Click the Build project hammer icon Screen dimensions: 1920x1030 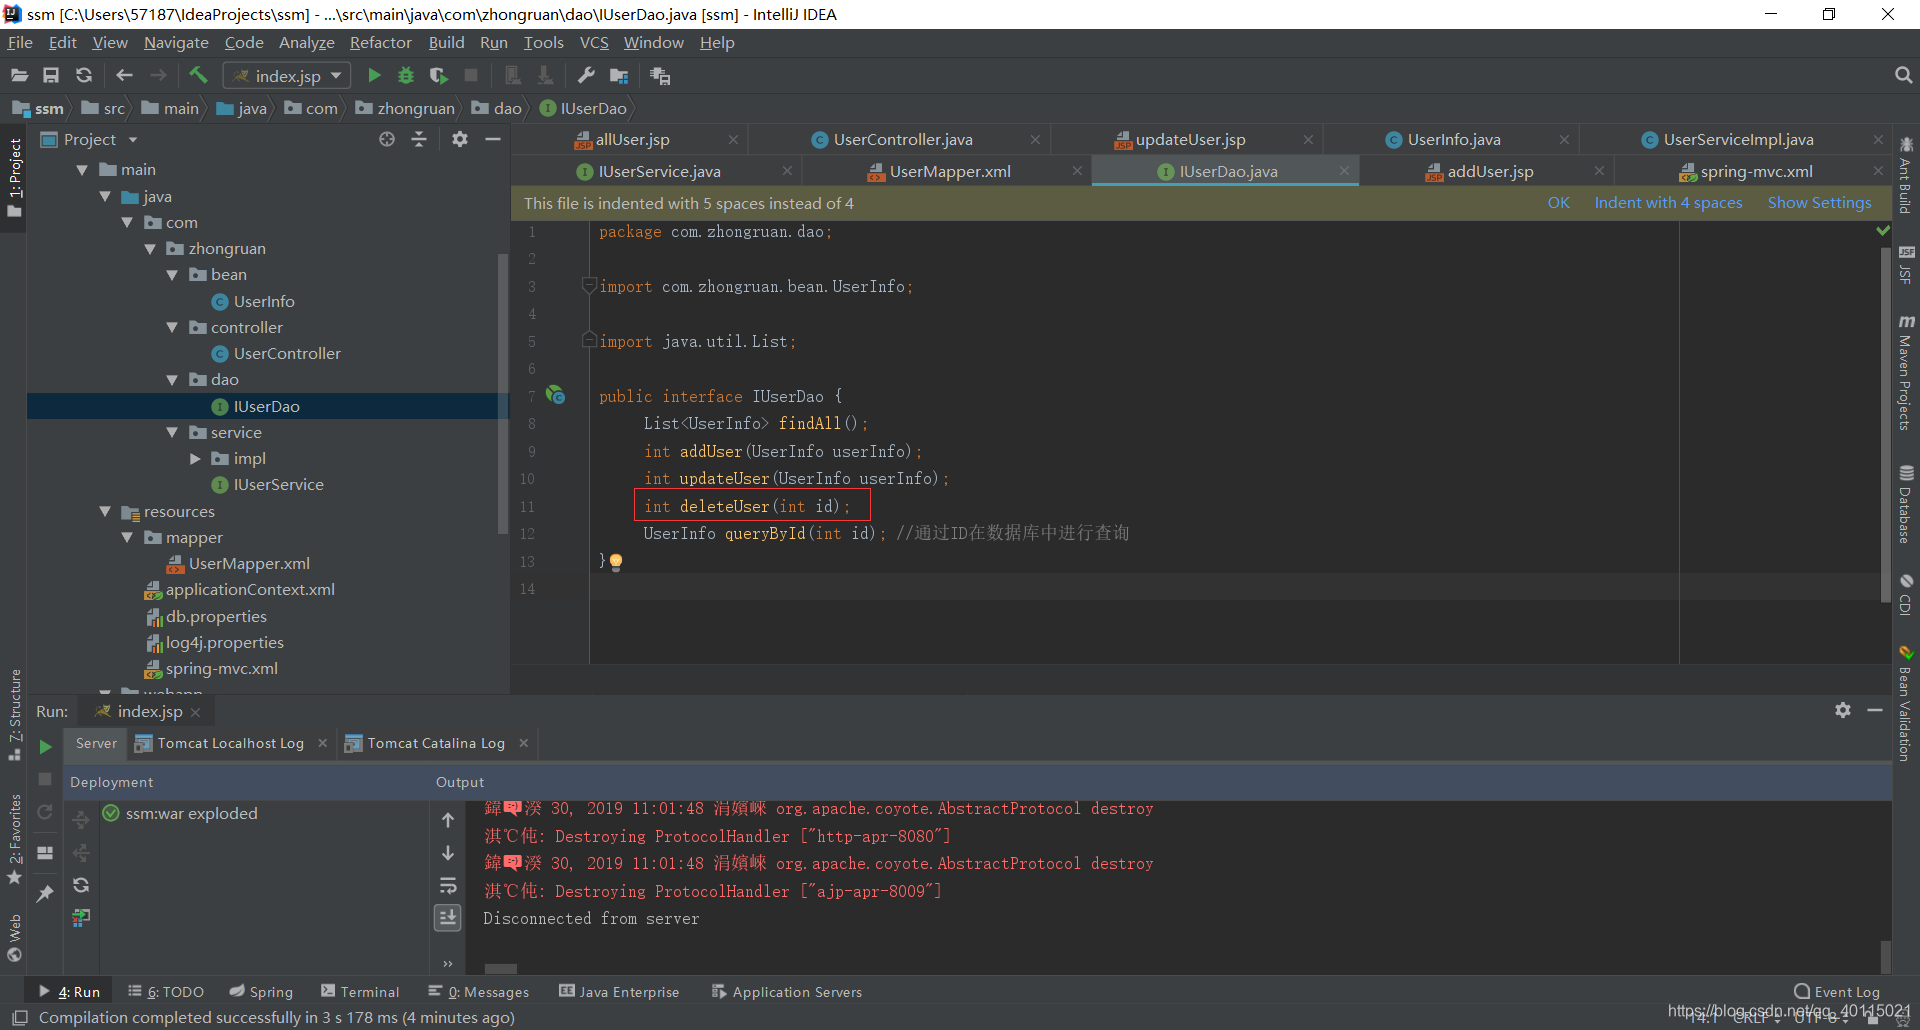pos(198,75)
